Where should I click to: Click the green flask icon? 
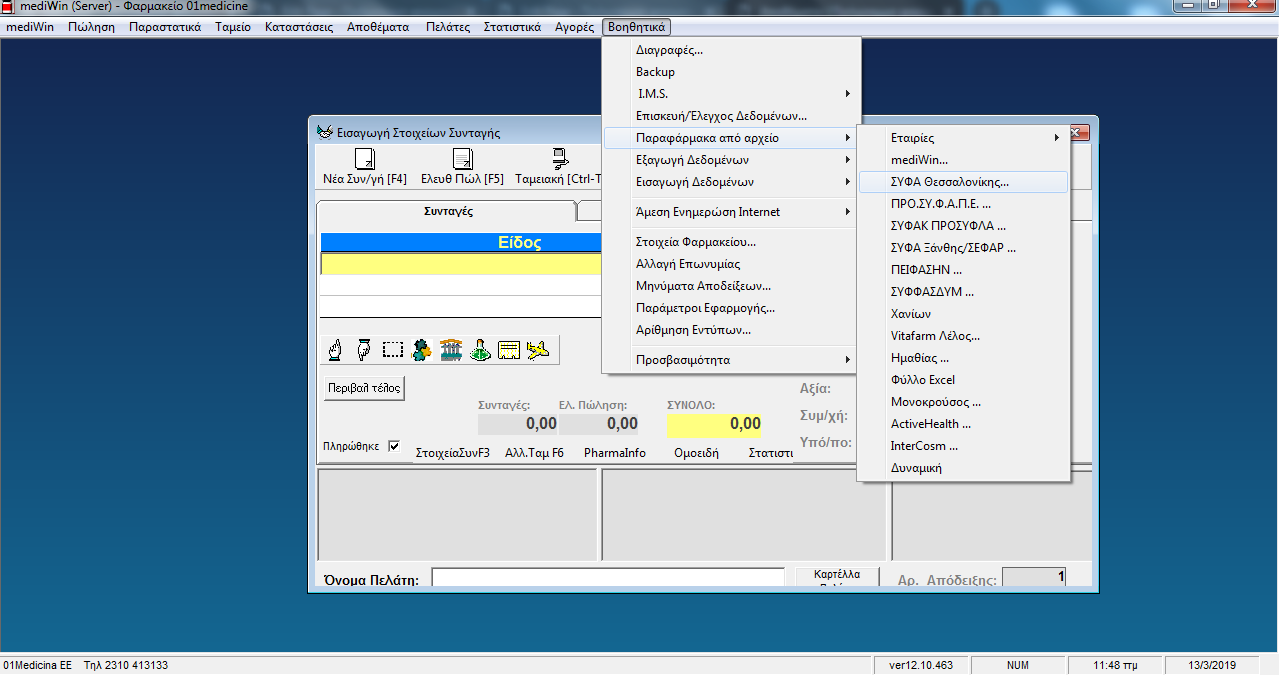click(480, 350)
